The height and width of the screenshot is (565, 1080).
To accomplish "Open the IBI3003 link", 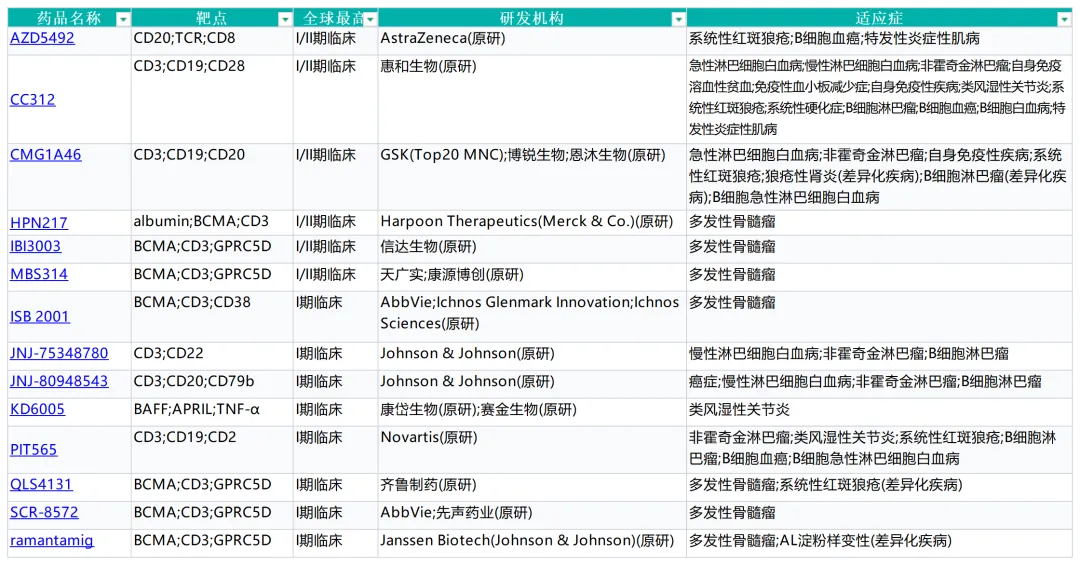I will click(x=36, y=246).
